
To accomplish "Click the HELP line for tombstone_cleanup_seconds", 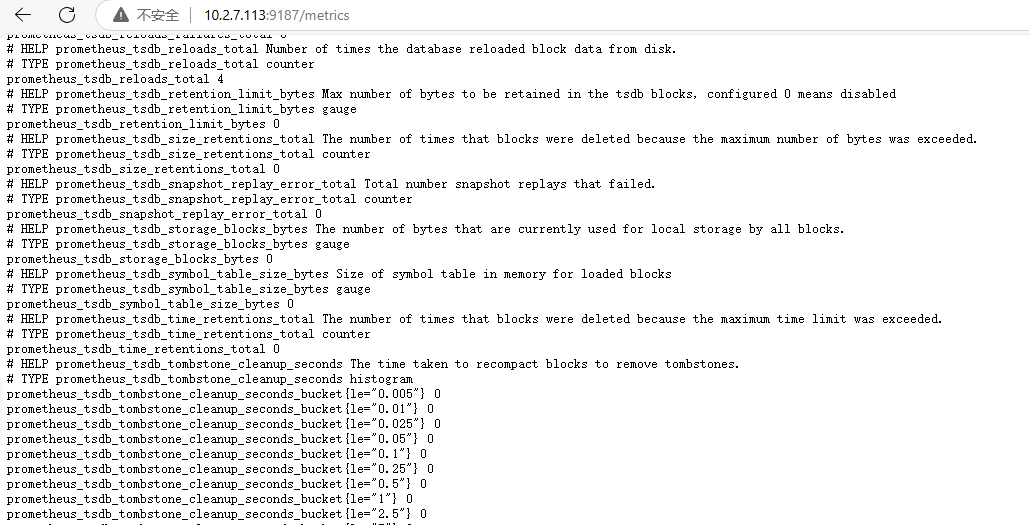I will tap(373, 364).
